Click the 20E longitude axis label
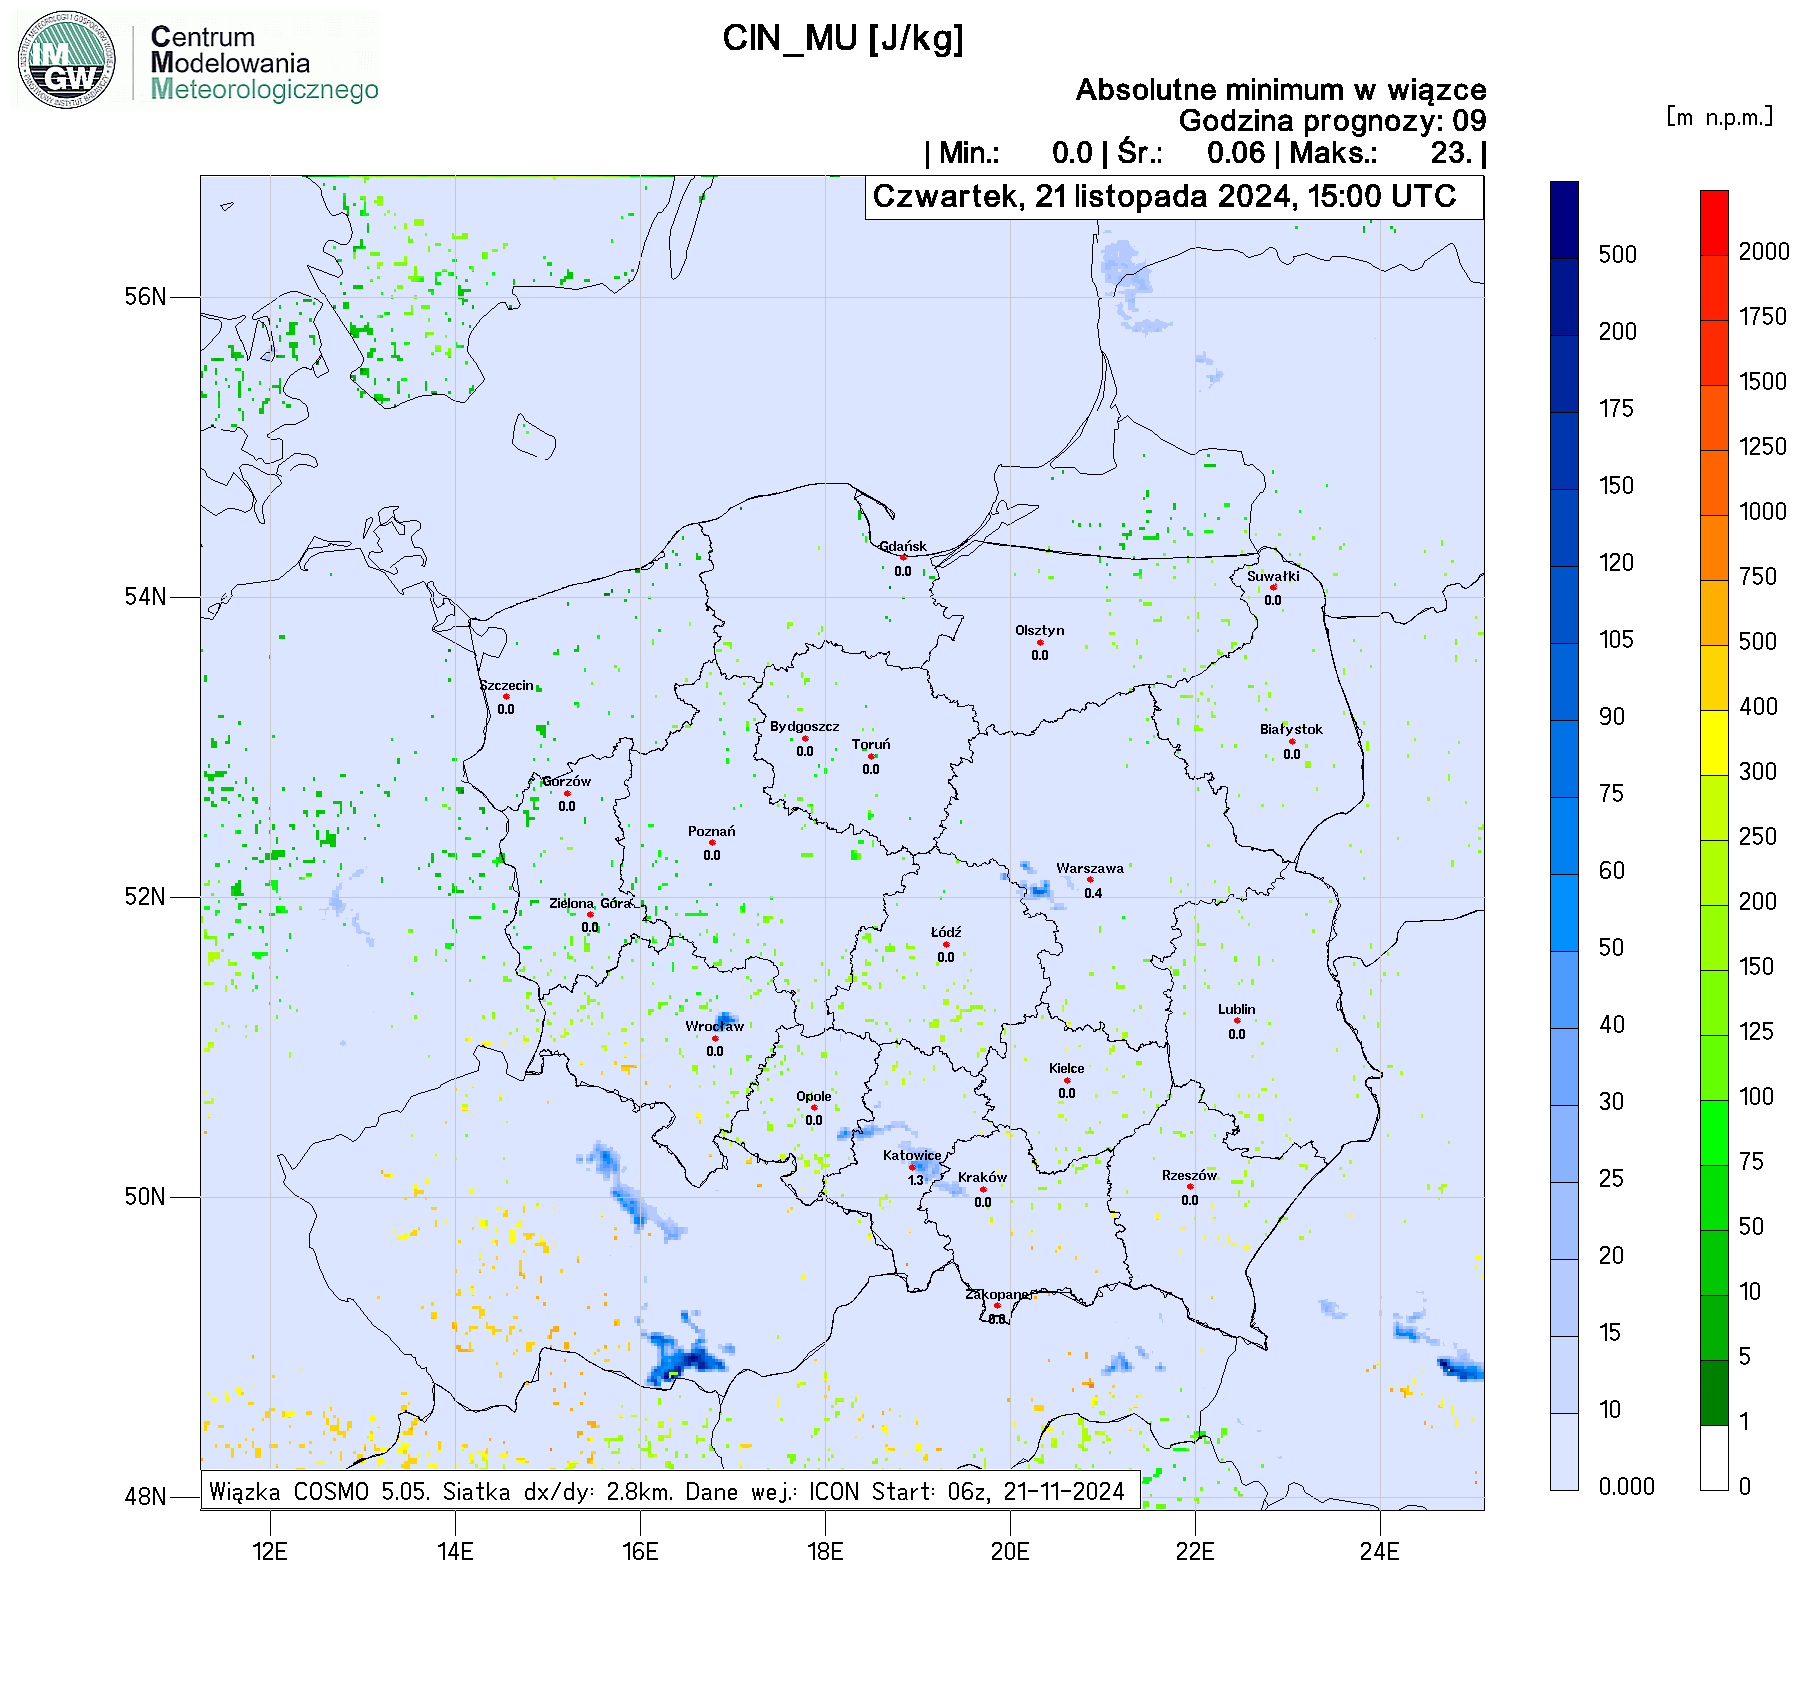 (x=1010, y=1551)
